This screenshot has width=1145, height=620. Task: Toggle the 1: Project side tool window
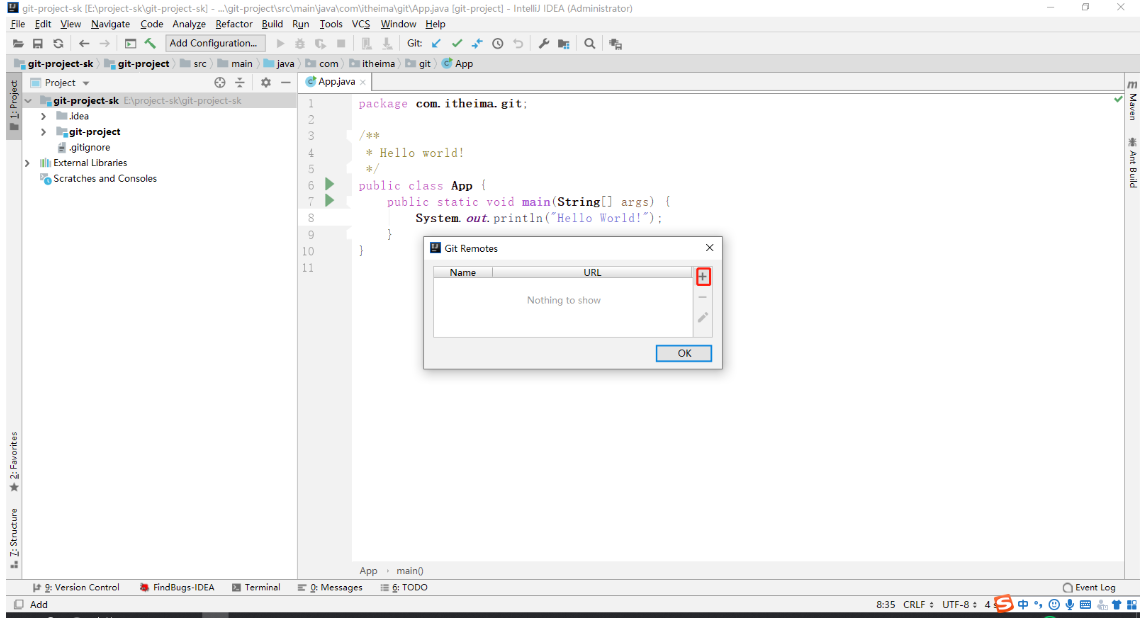click(13, 107)
